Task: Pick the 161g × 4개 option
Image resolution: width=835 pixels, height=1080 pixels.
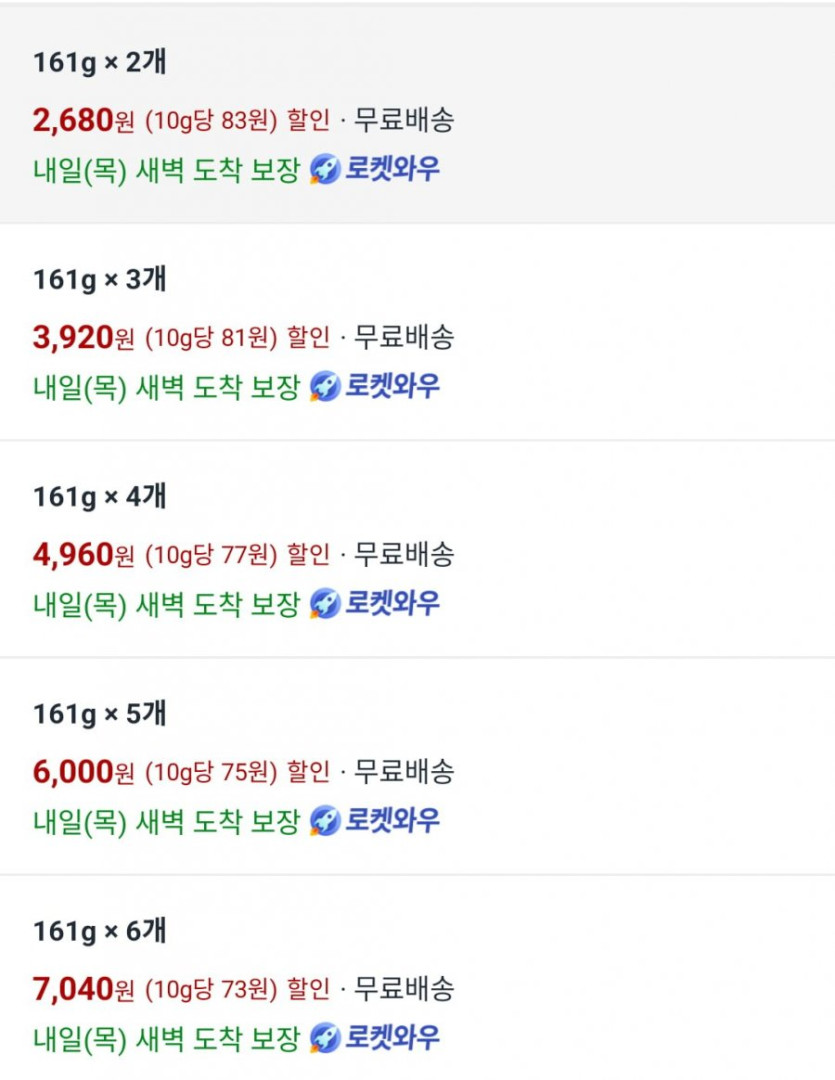Action: (x=100, y=496)
